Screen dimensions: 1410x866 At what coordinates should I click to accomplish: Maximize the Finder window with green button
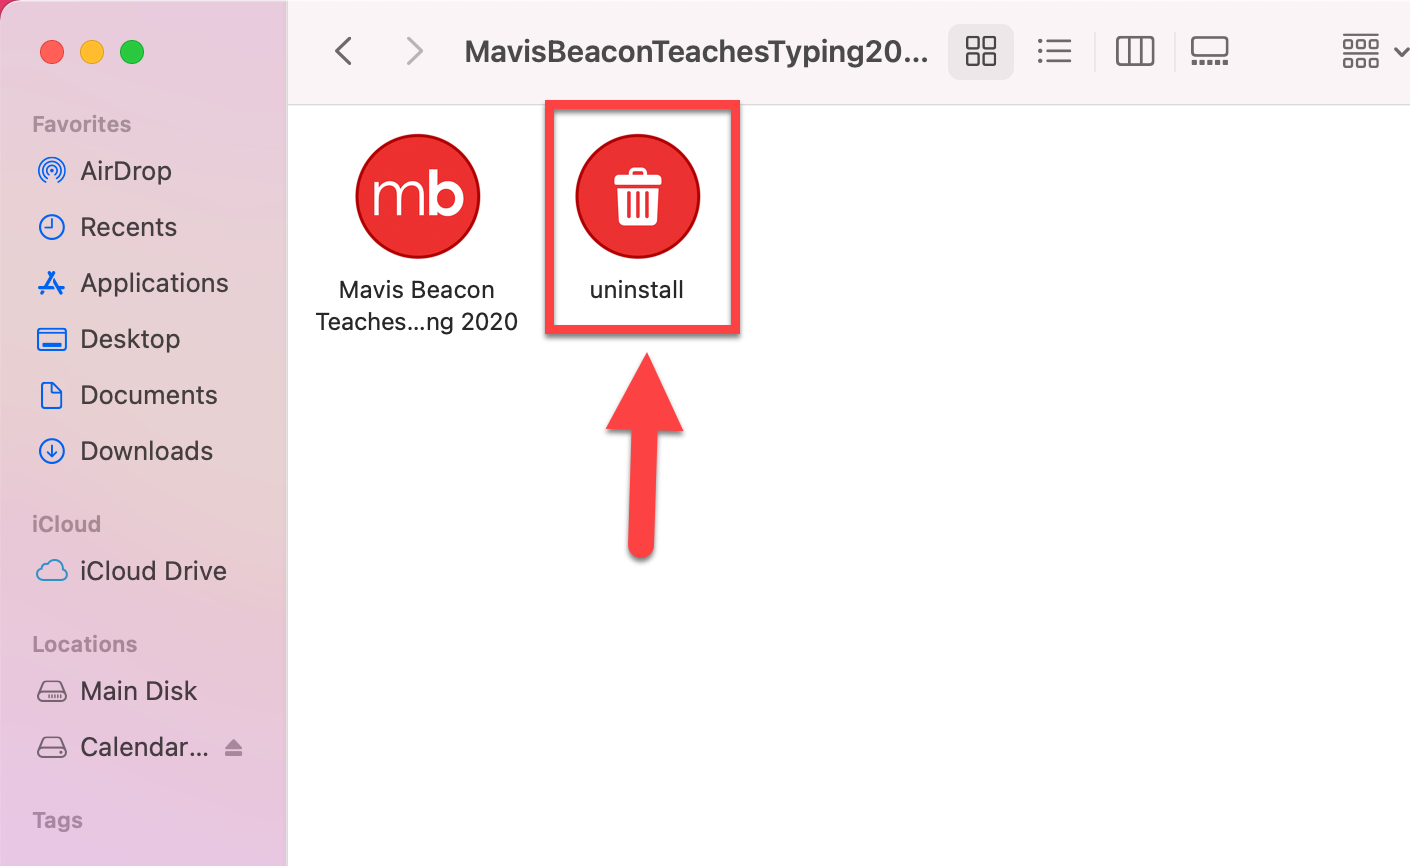(x=132, y=52)
